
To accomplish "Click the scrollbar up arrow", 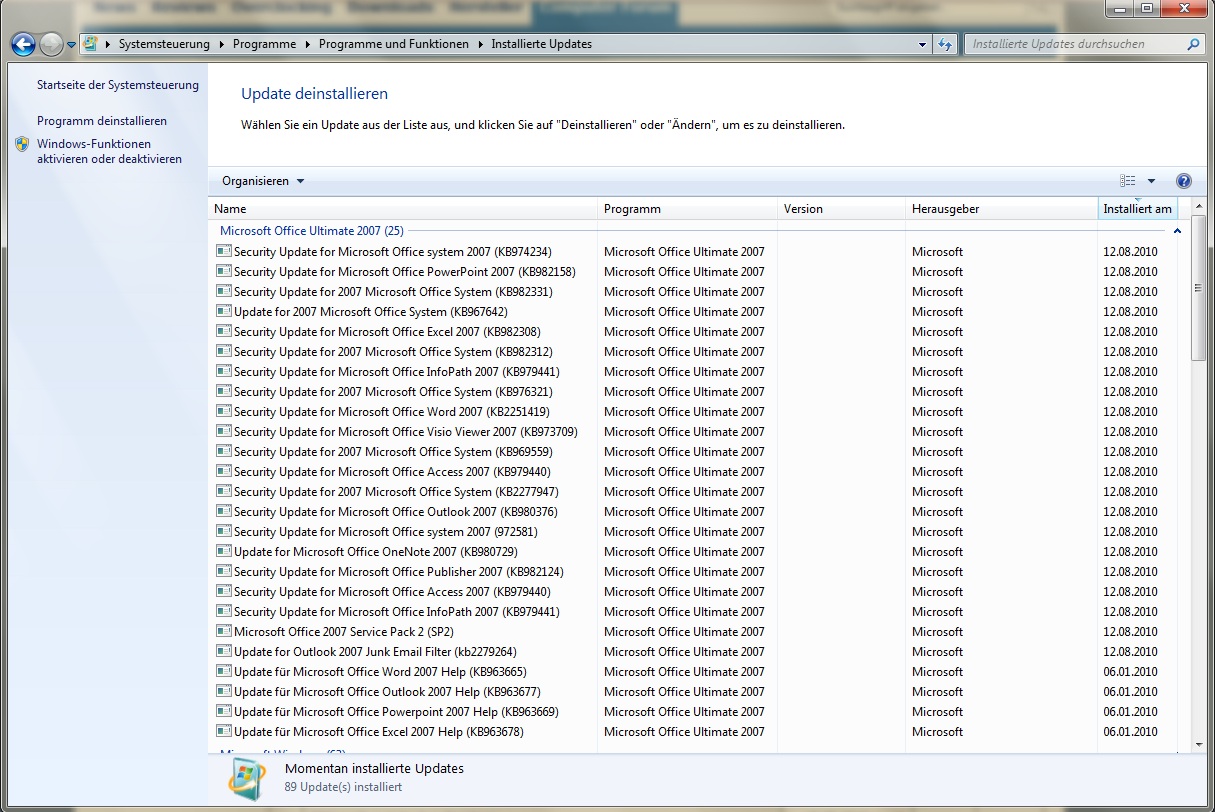I will 1199,206.
